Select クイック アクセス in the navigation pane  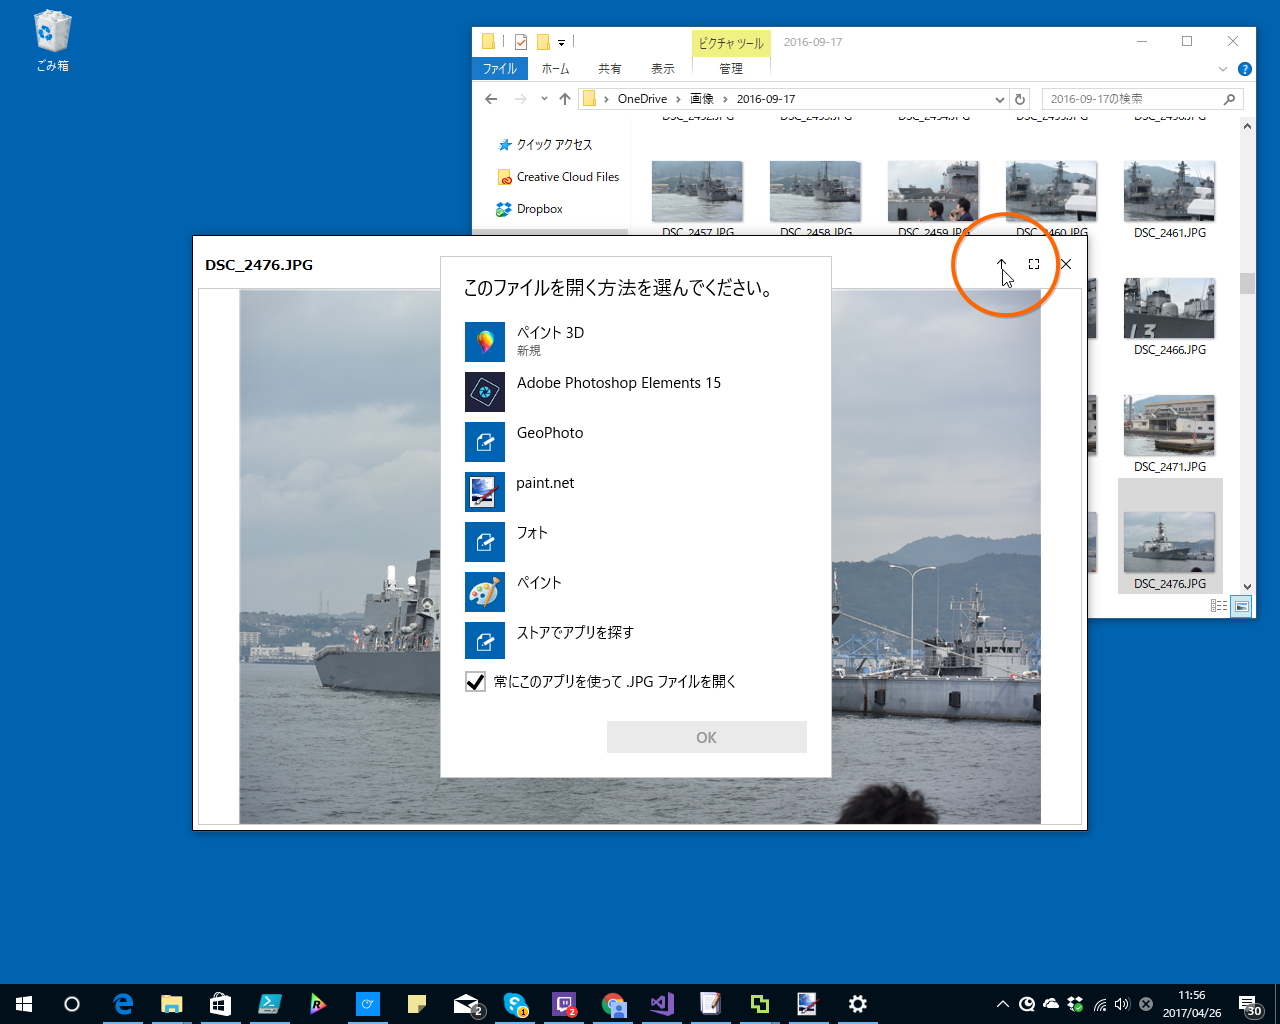tap(554, 145)
